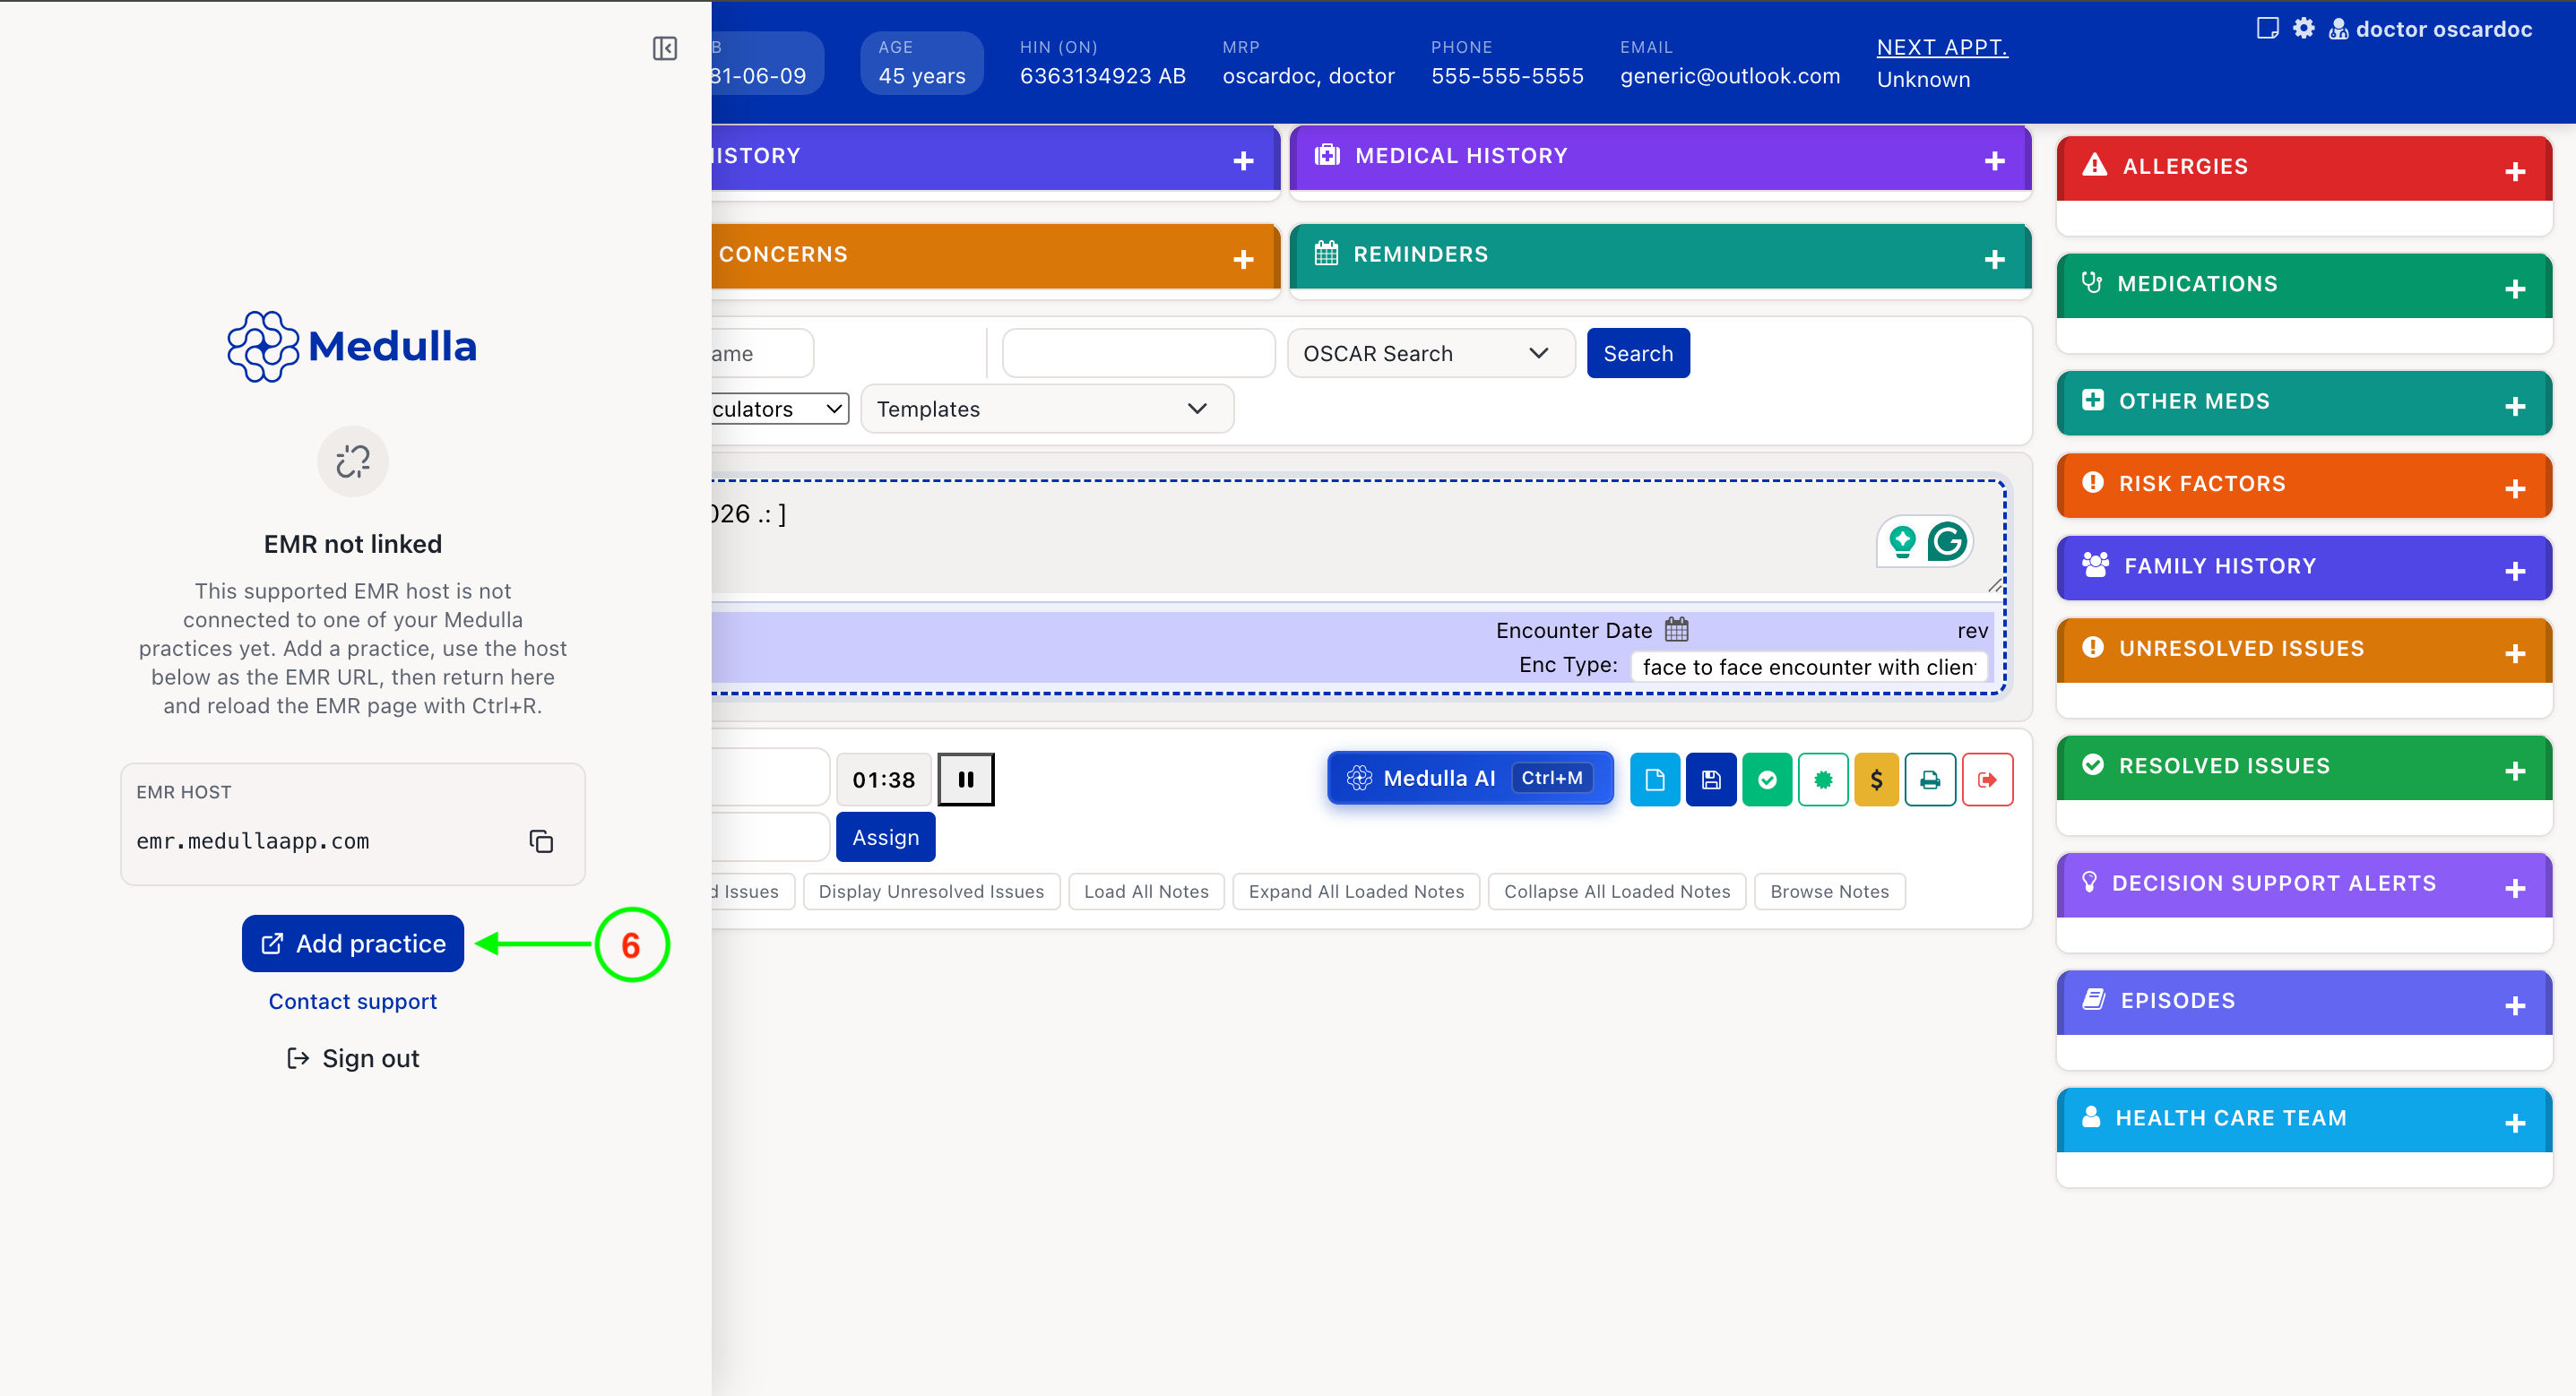Image resolution: width=2576 pixels, height=1396 pixels.
Task: Click the red exit encounter icon
Action: pyautogui.click(x=1987, y=779)
